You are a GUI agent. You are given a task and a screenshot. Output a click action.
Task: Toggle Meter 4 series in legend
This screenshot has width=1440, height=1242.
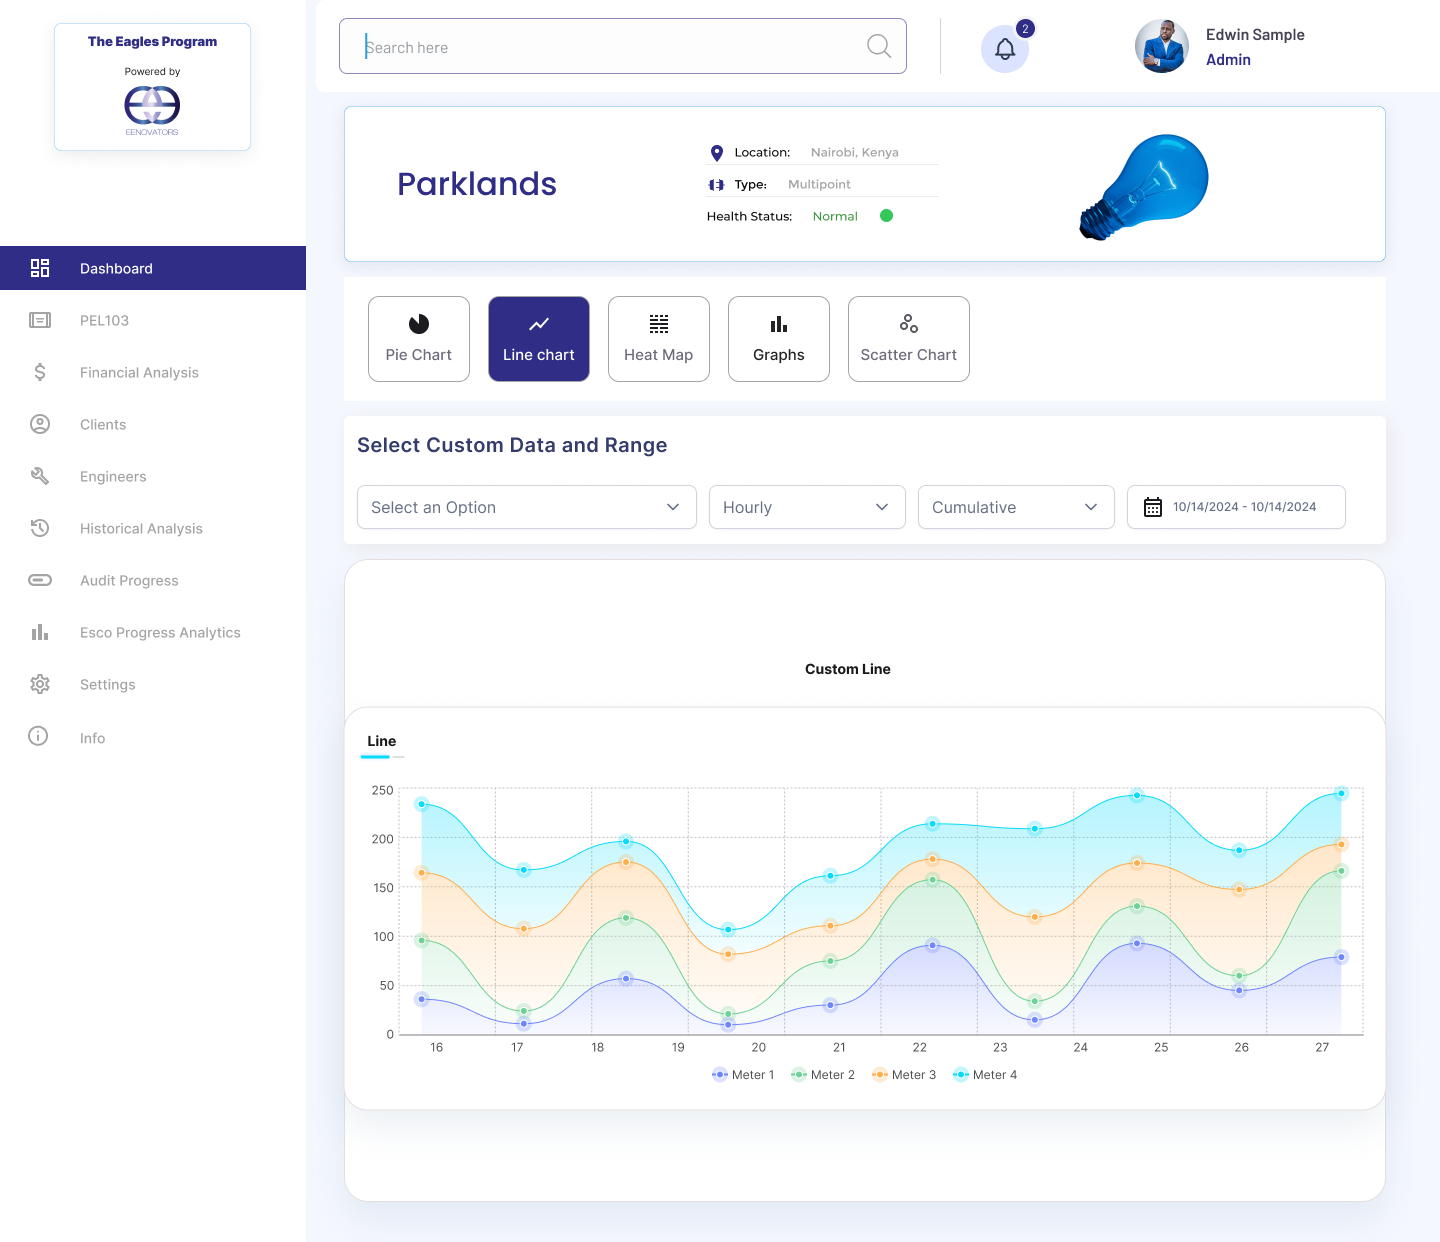pyautogui.click(x=985, y=1075)
